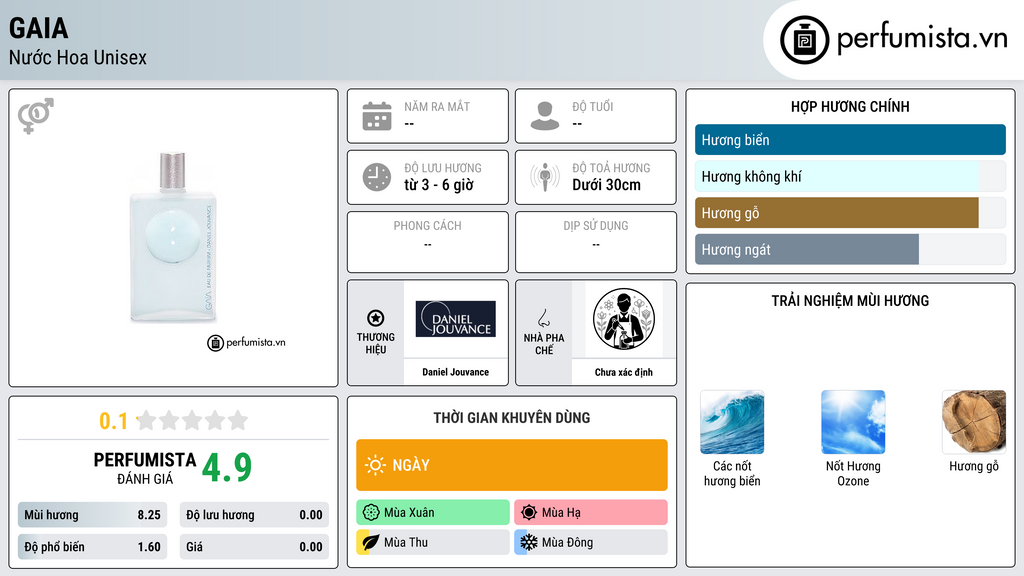Click the Trải nghiệm mùi hương heading
The height and width of the screenshot is (576, 1024).
[850, 301]
